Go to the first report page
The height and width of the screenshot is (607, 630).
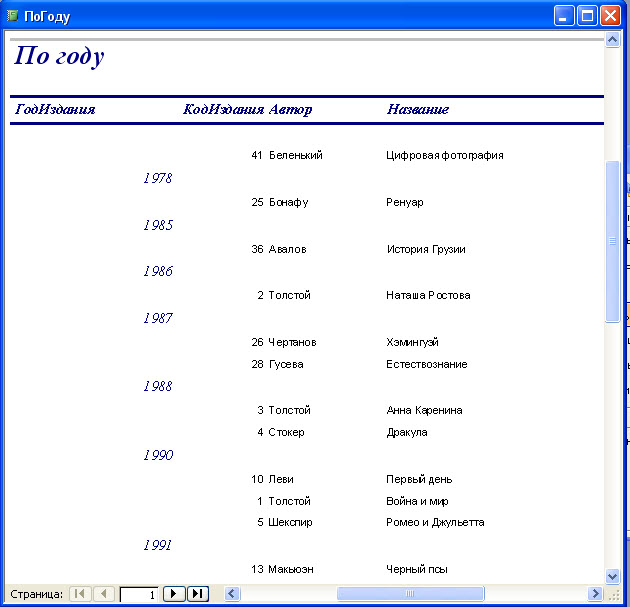(80, 593)
